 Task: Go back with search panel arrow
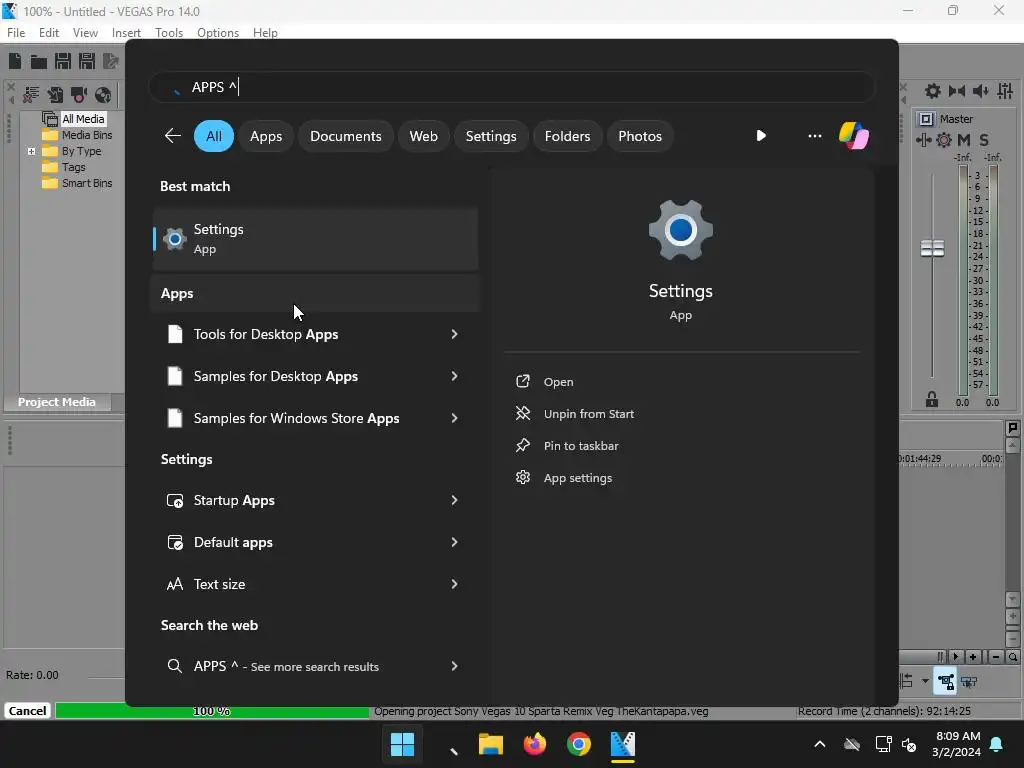[x=172, y=136]
